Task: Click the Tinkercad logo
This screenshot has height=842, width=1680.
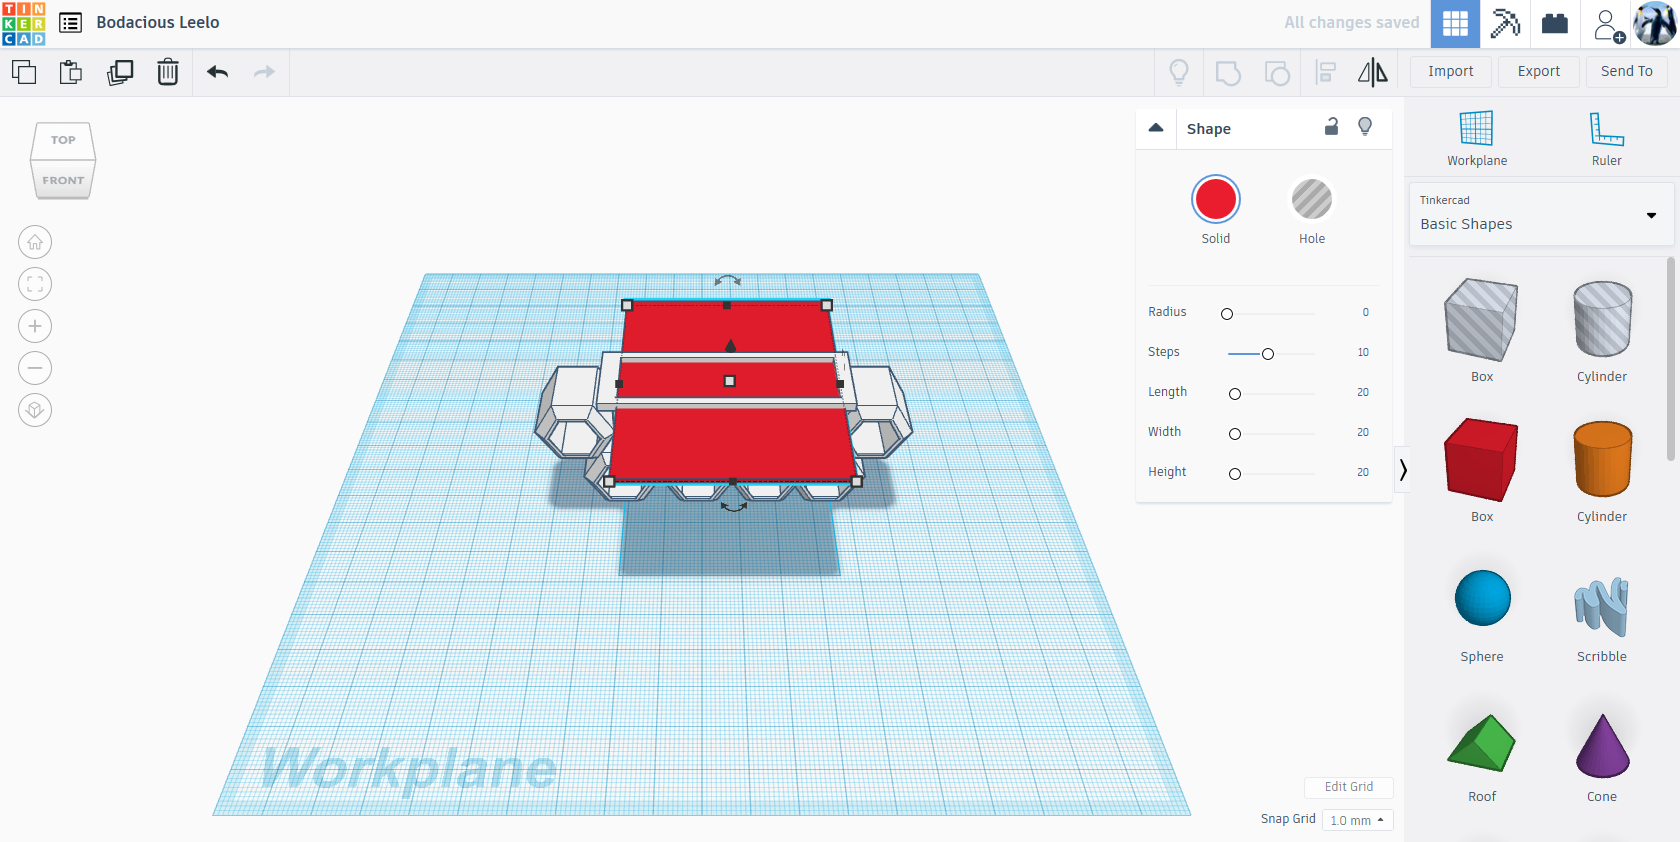Action: (x=24, y=23)
